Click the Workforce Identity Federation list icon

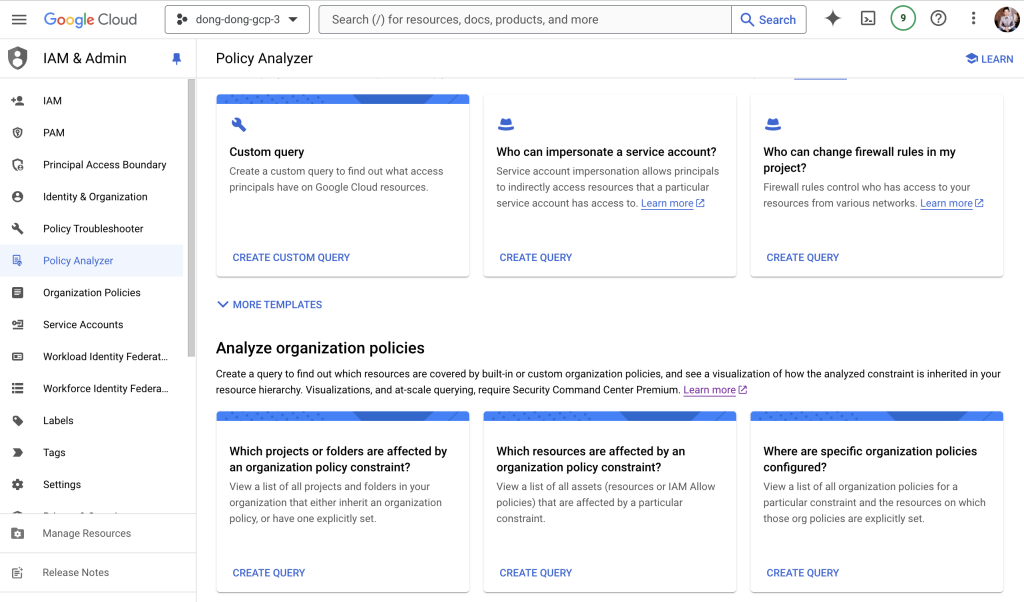coord(18,388)
